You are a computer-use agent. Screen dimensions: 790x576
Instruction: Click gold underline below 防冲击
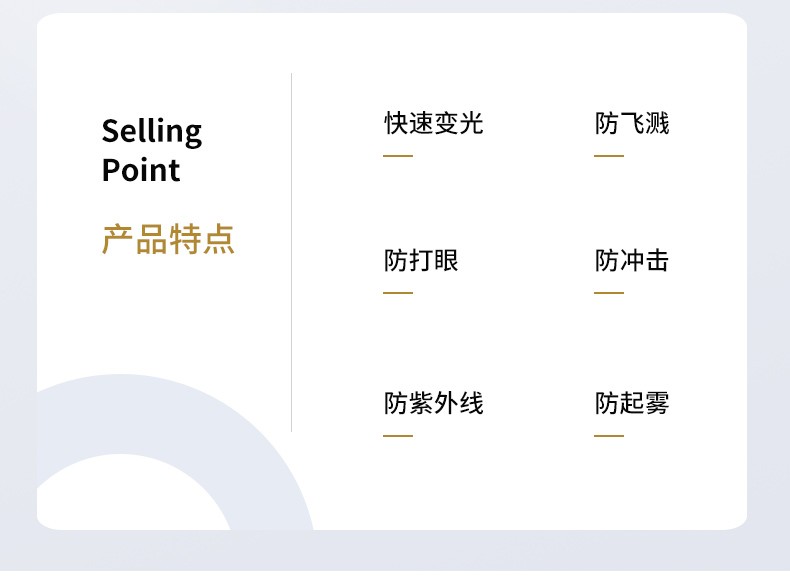pyautogui.click(x=609, y=292)
